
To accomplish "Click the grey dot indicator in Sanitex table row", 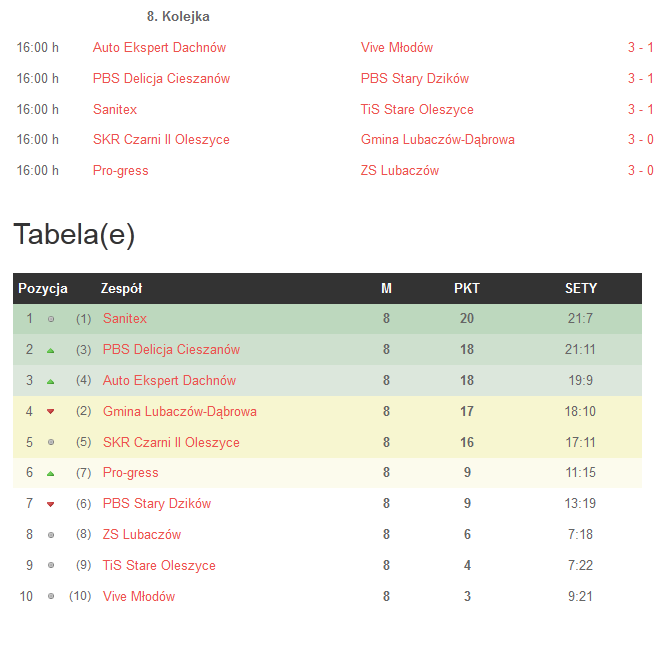I will [x=51, y=319].
